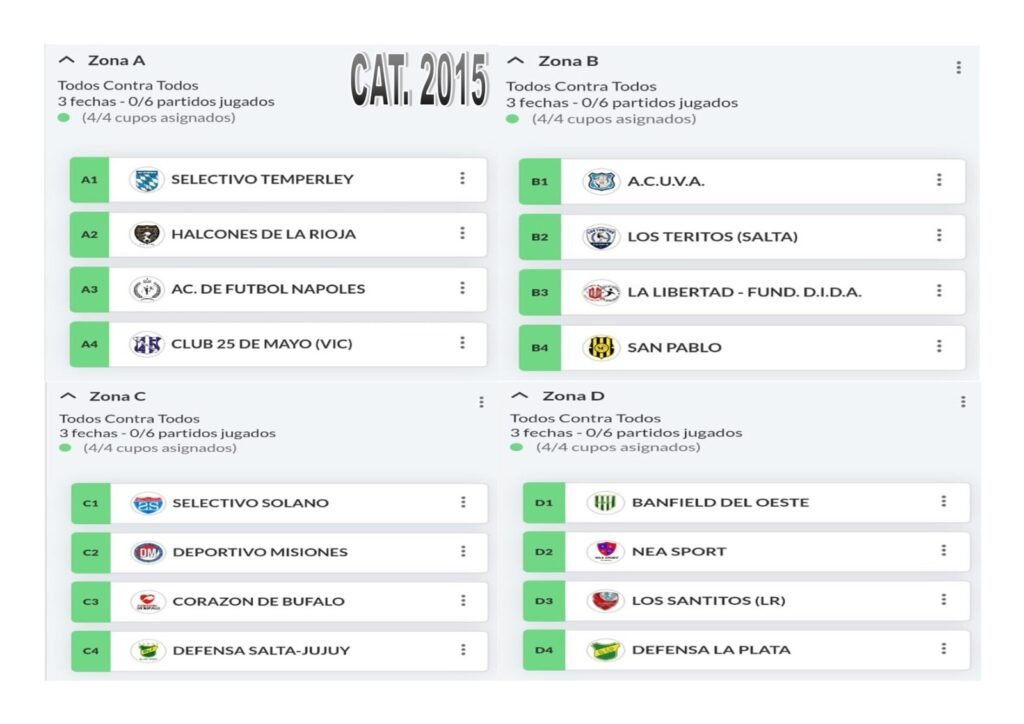This screenshot has height=724, width=1024.
Task: Open three-dot menu for Selectivo Temperley
Action: tap(462, 178)
